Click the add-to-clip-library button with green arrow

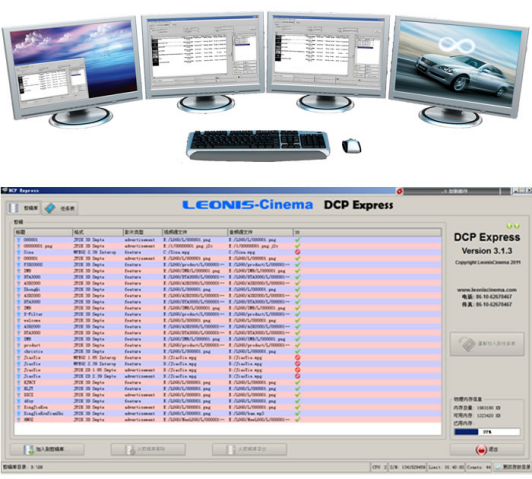click(x=47, y=449)
